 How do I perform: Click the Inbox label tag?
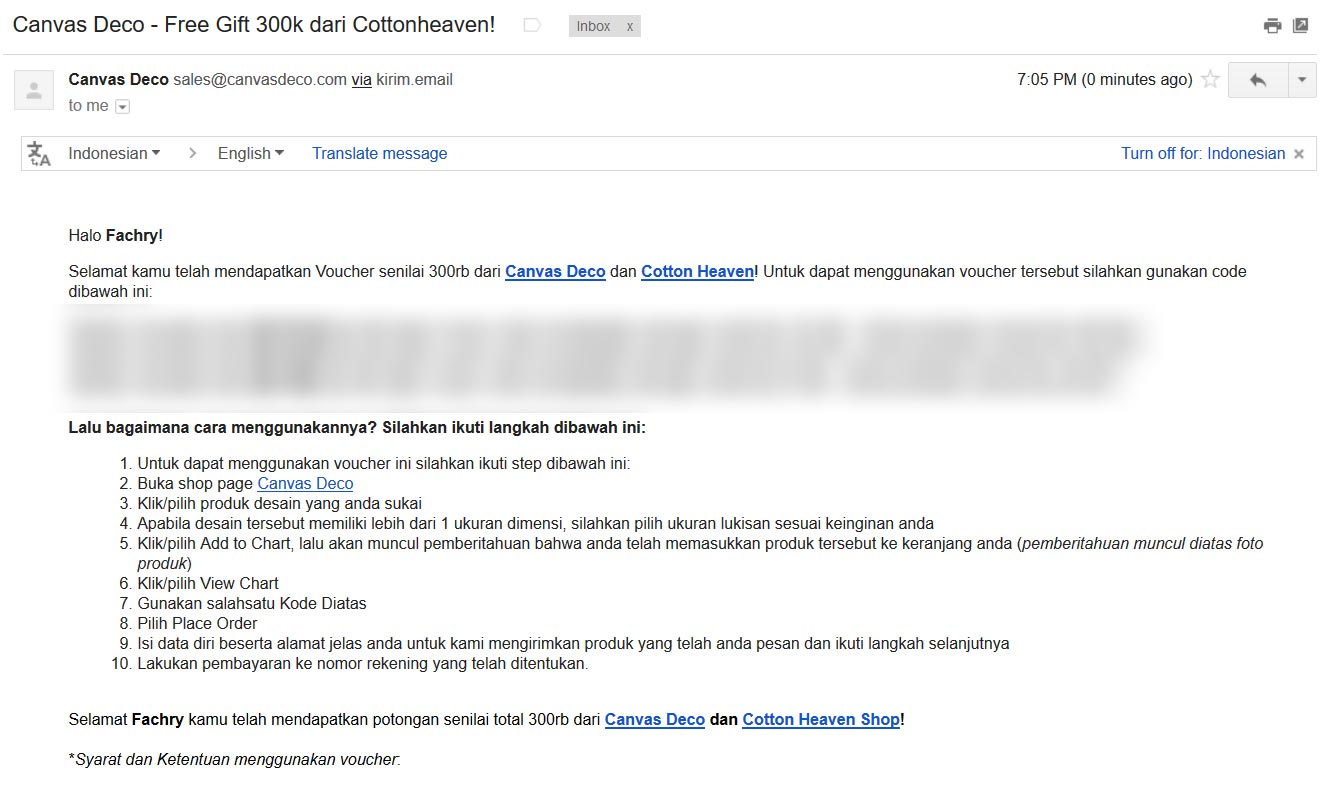pyautogui.click(x=594, y=27)
